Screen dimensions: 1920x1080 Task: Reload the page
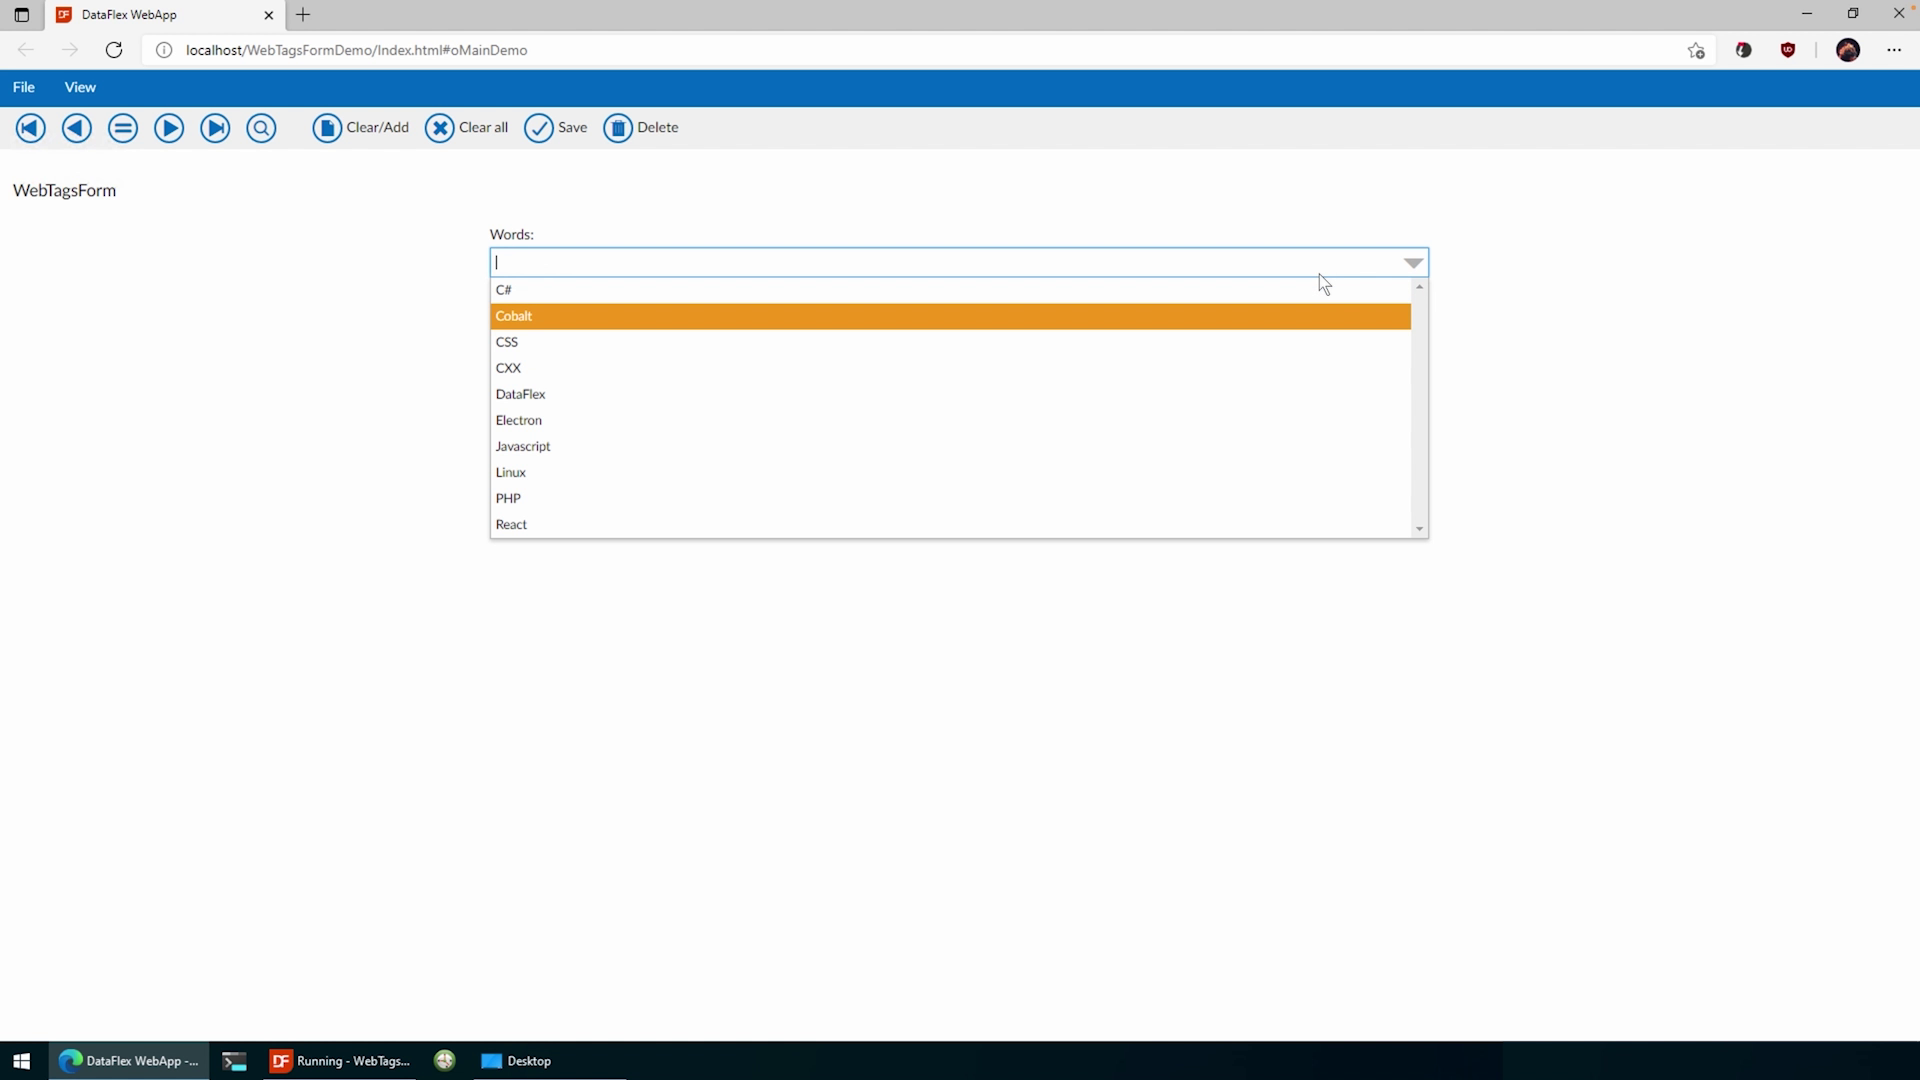(114, 50)
